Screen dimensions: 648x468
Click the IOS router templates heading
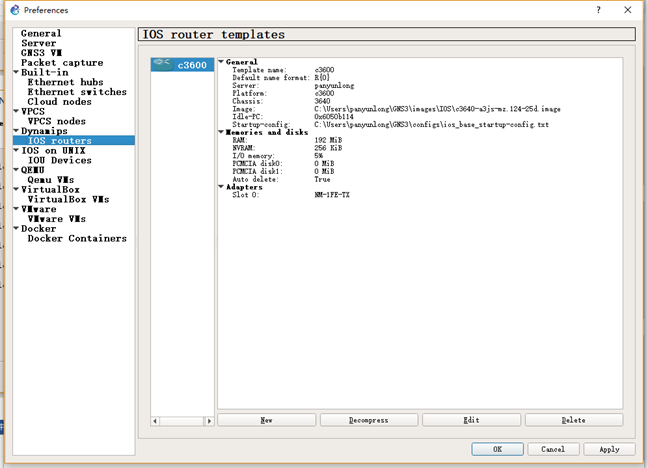(x=214, y=35)
